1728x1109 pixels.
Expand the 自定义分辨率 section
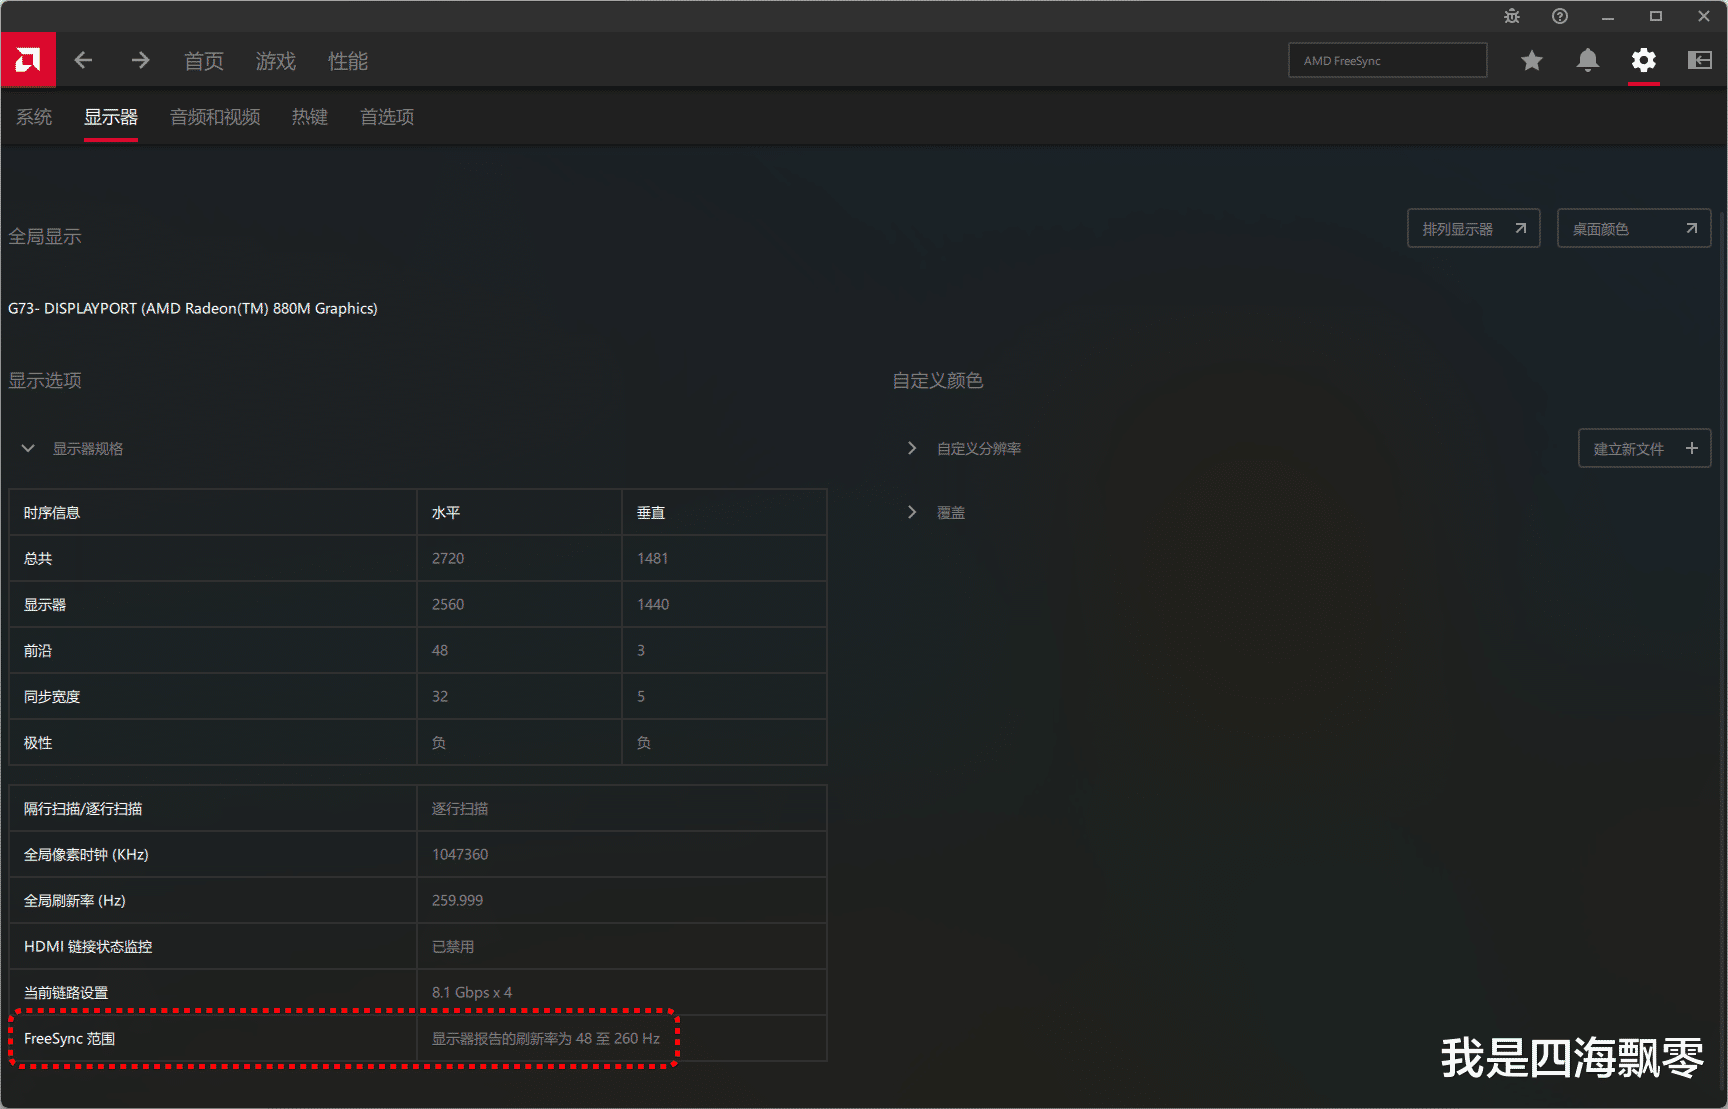(x=911, y=449)
